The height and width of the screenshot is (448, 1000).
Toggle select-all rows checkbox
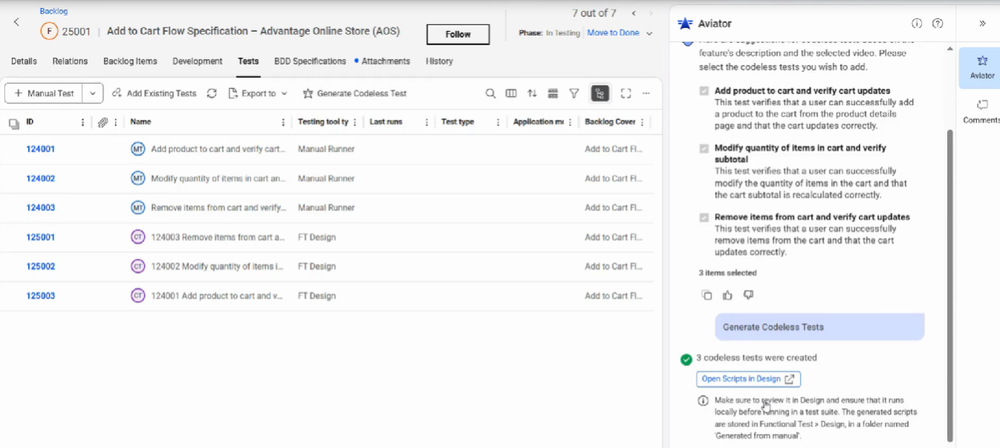[14, 123]
